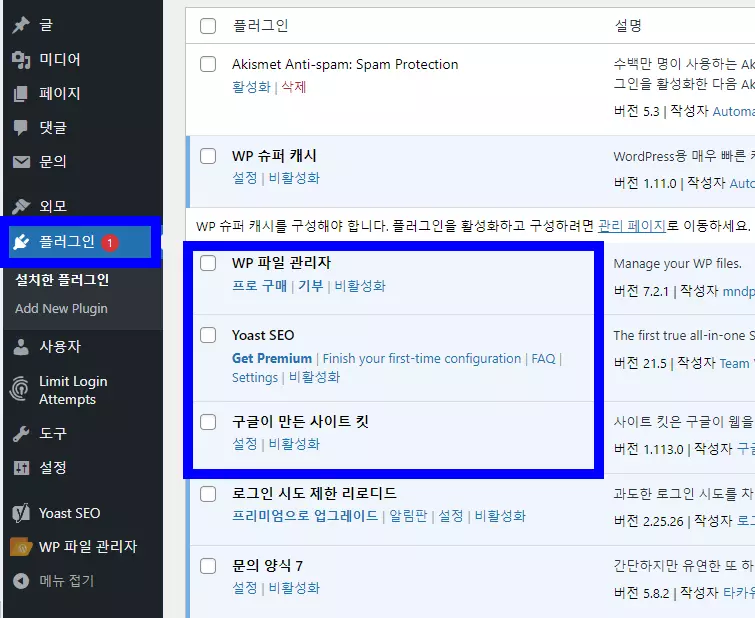Click the Settings (설정) sliders icon

[21, 468]
